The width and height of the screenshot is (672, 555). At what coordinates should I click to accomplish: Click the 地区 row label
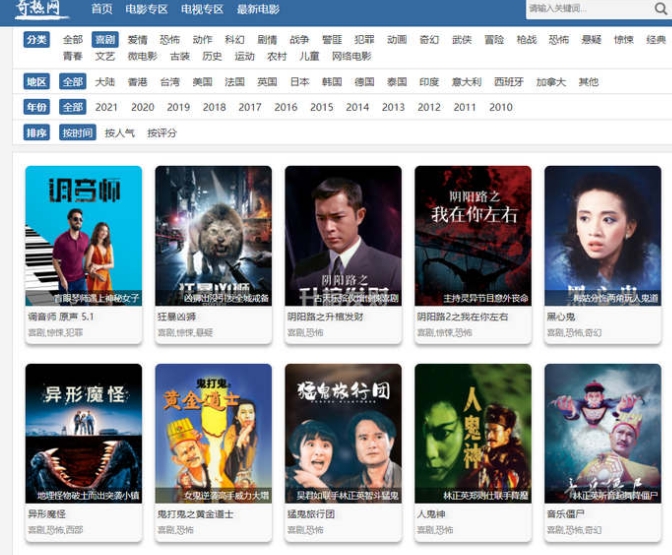[37, 81]
